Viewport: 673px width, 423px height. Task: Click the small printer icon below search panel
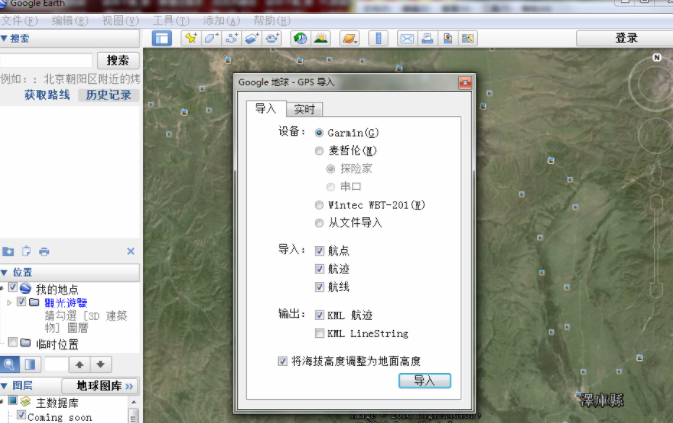(44, 251)
